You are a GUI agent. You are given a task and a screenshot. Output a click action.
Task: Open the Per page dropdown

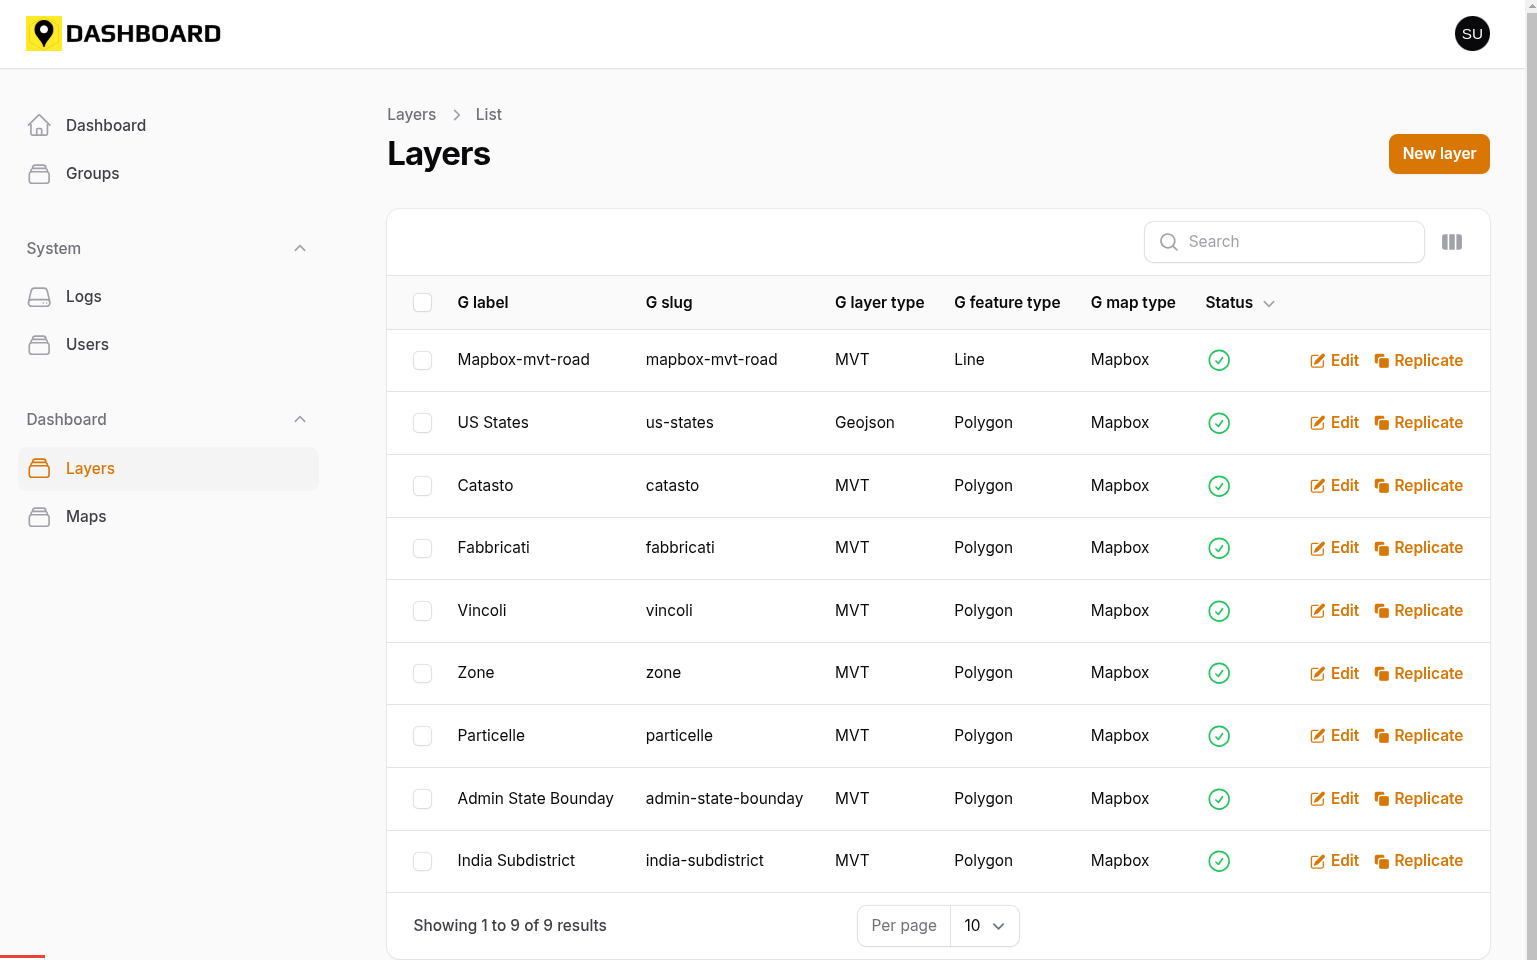point(984,926)
